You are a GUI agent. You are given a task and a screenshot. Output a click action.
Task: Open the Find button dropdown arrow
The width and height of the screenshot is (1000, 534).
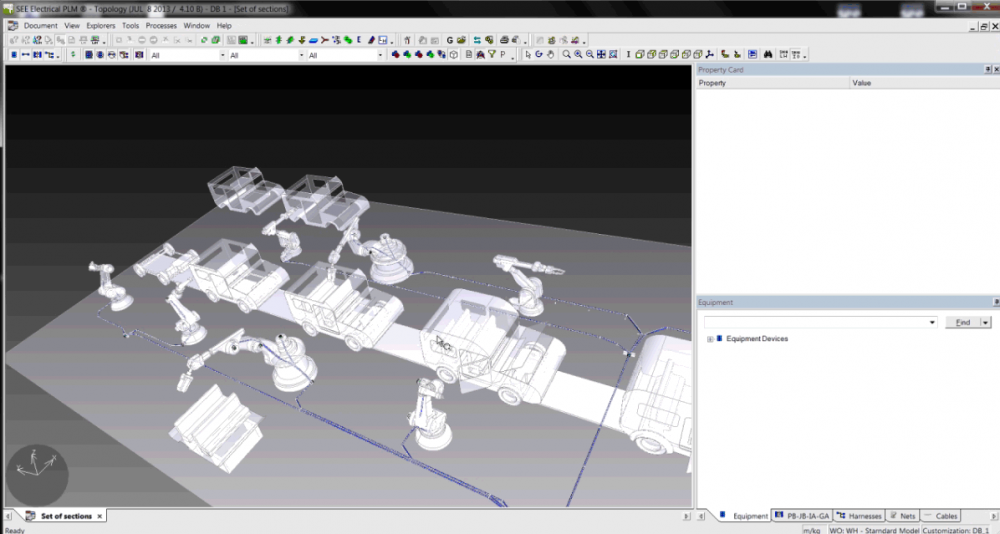click(986, 323)
